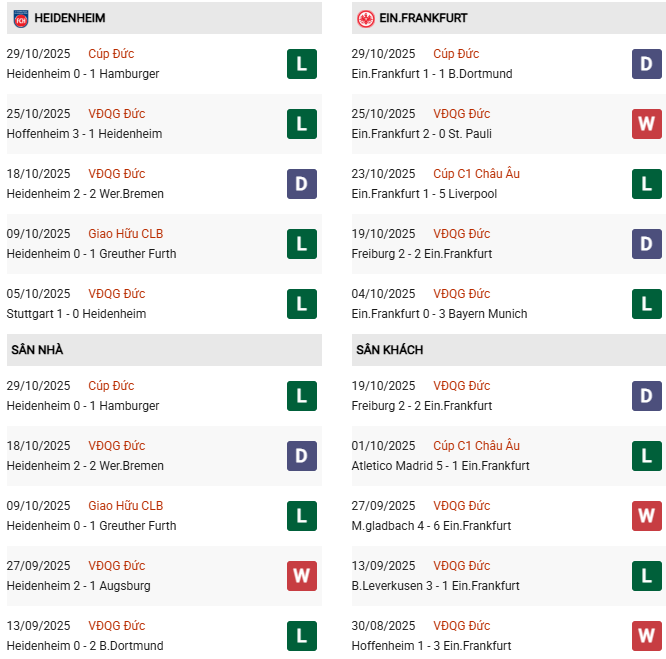Click loss badge for Ein.Frankfurt 1 - 5 Liverpool
The width and height of the screenshot is (666, 659).
(x=647, y=184)
